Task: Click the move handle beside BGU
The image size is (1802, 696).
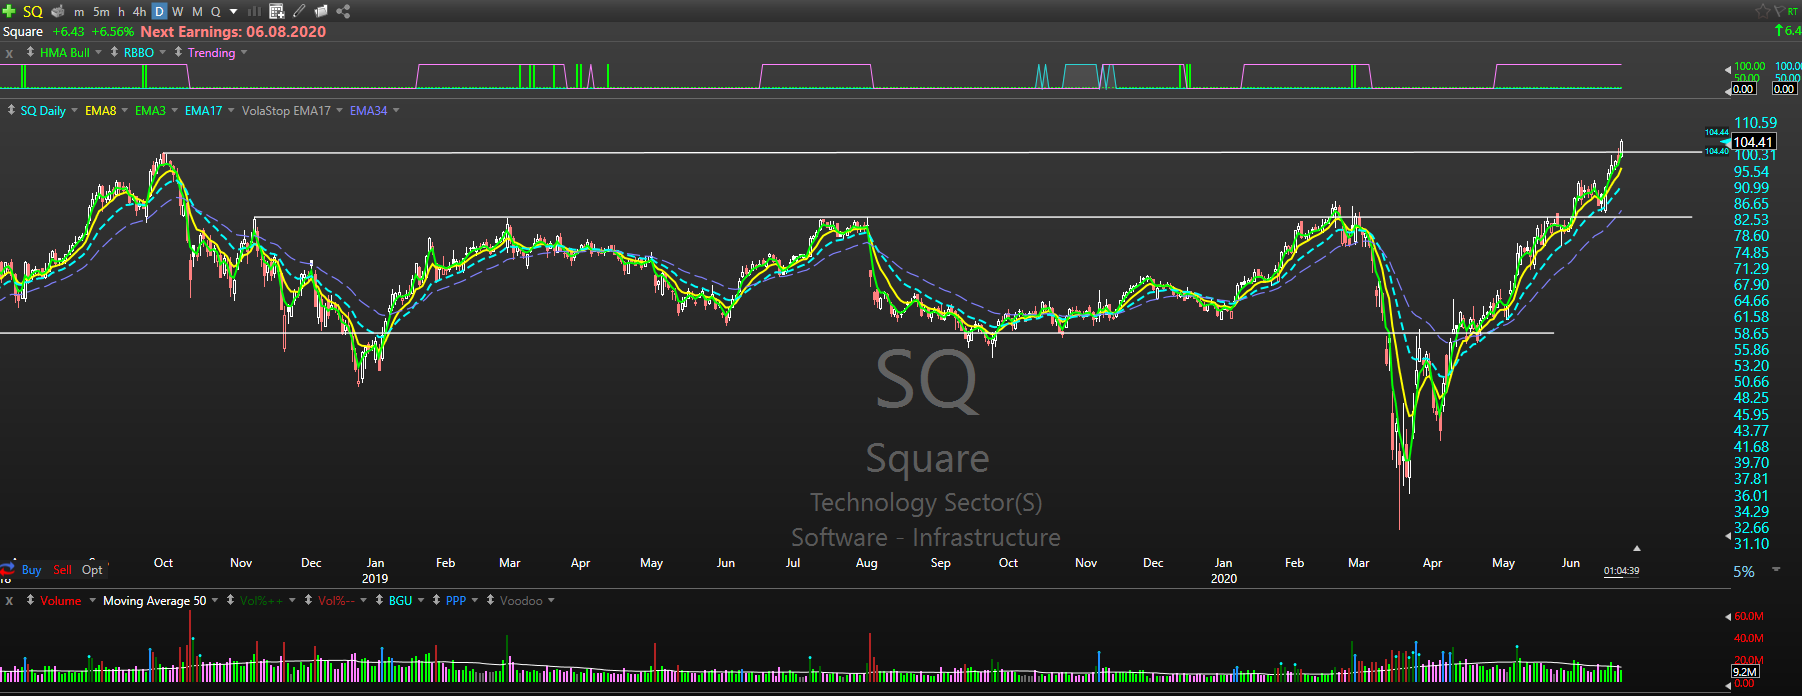Action: [379, 600]
